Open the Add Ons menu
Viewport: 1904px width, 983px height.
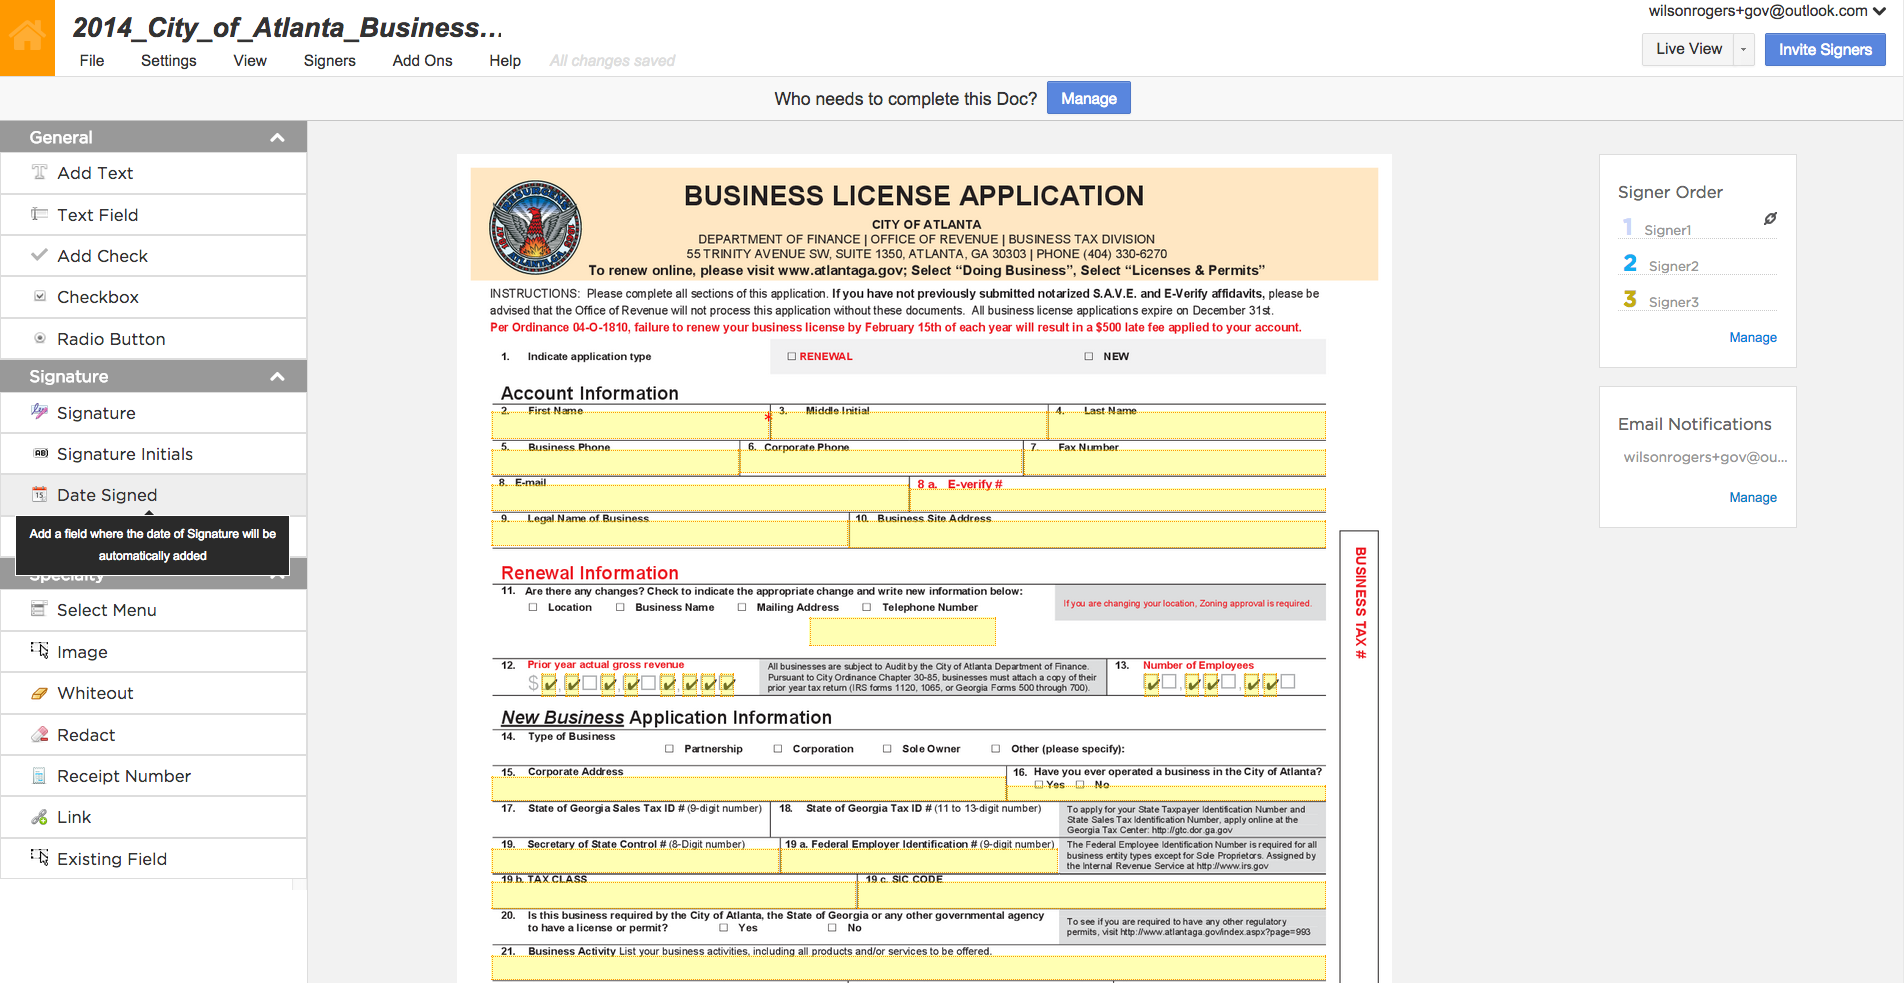point(421,61)
